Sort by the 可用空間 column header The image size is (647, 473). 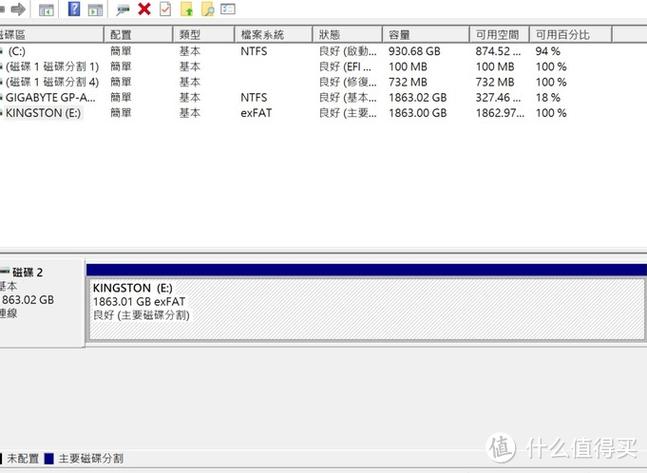click(x=499, y=35)
